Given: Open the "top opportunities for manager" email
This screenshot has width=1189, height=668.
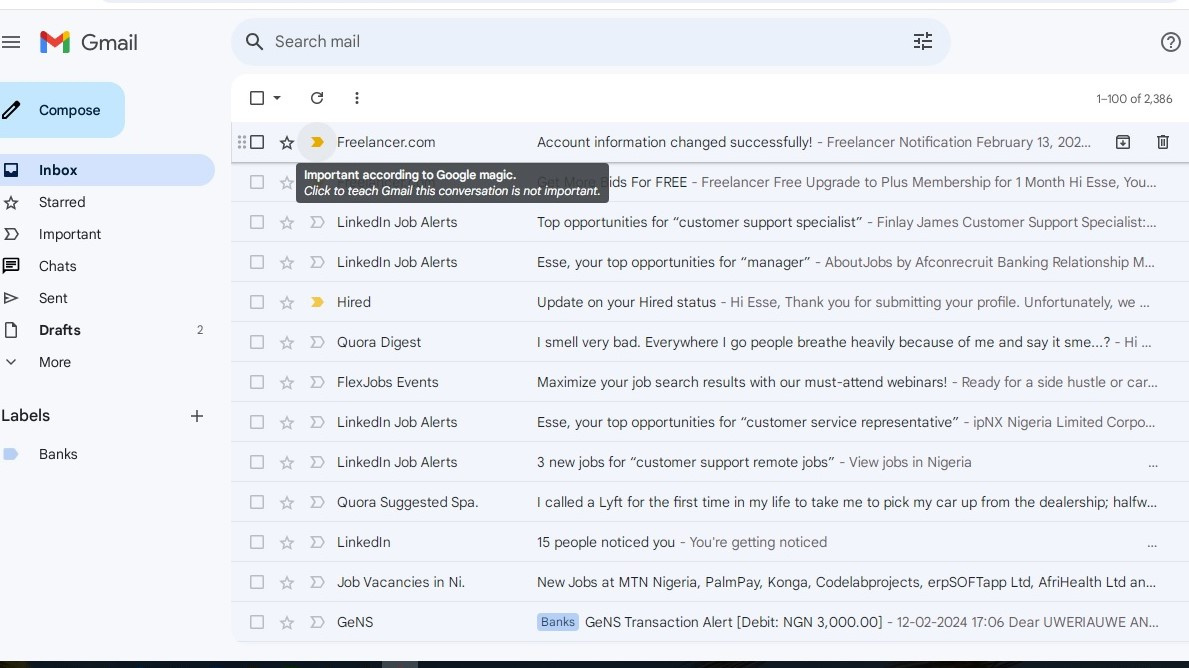Looking at the screenshot, I should point(673,262).
